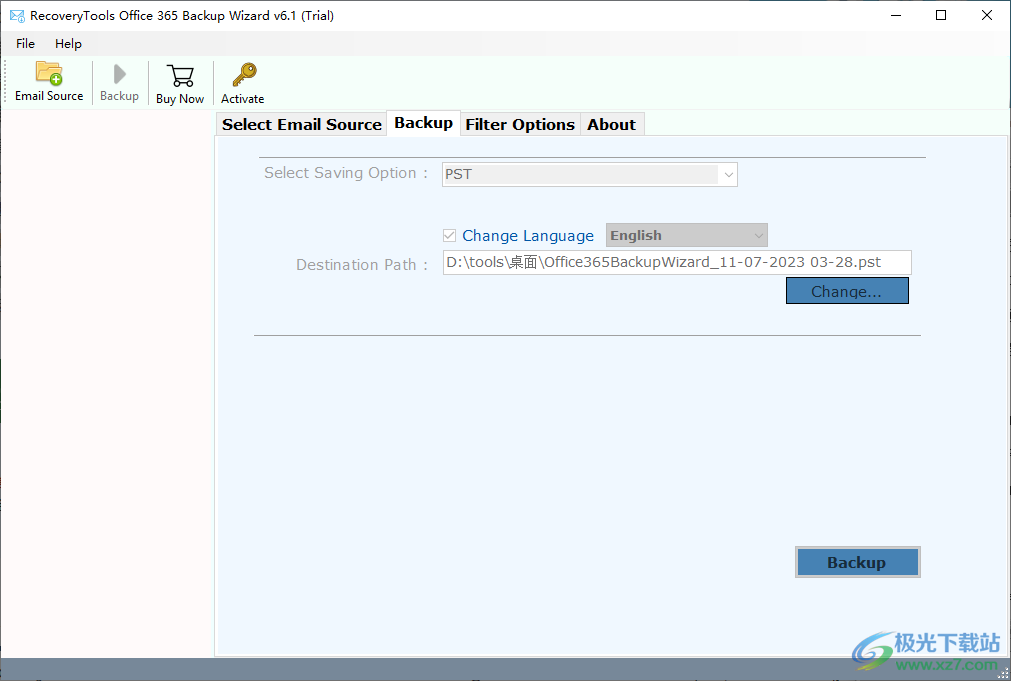1011x681 pixels.
Task: Switch to the Select Email Source tab
Action: 301,123
